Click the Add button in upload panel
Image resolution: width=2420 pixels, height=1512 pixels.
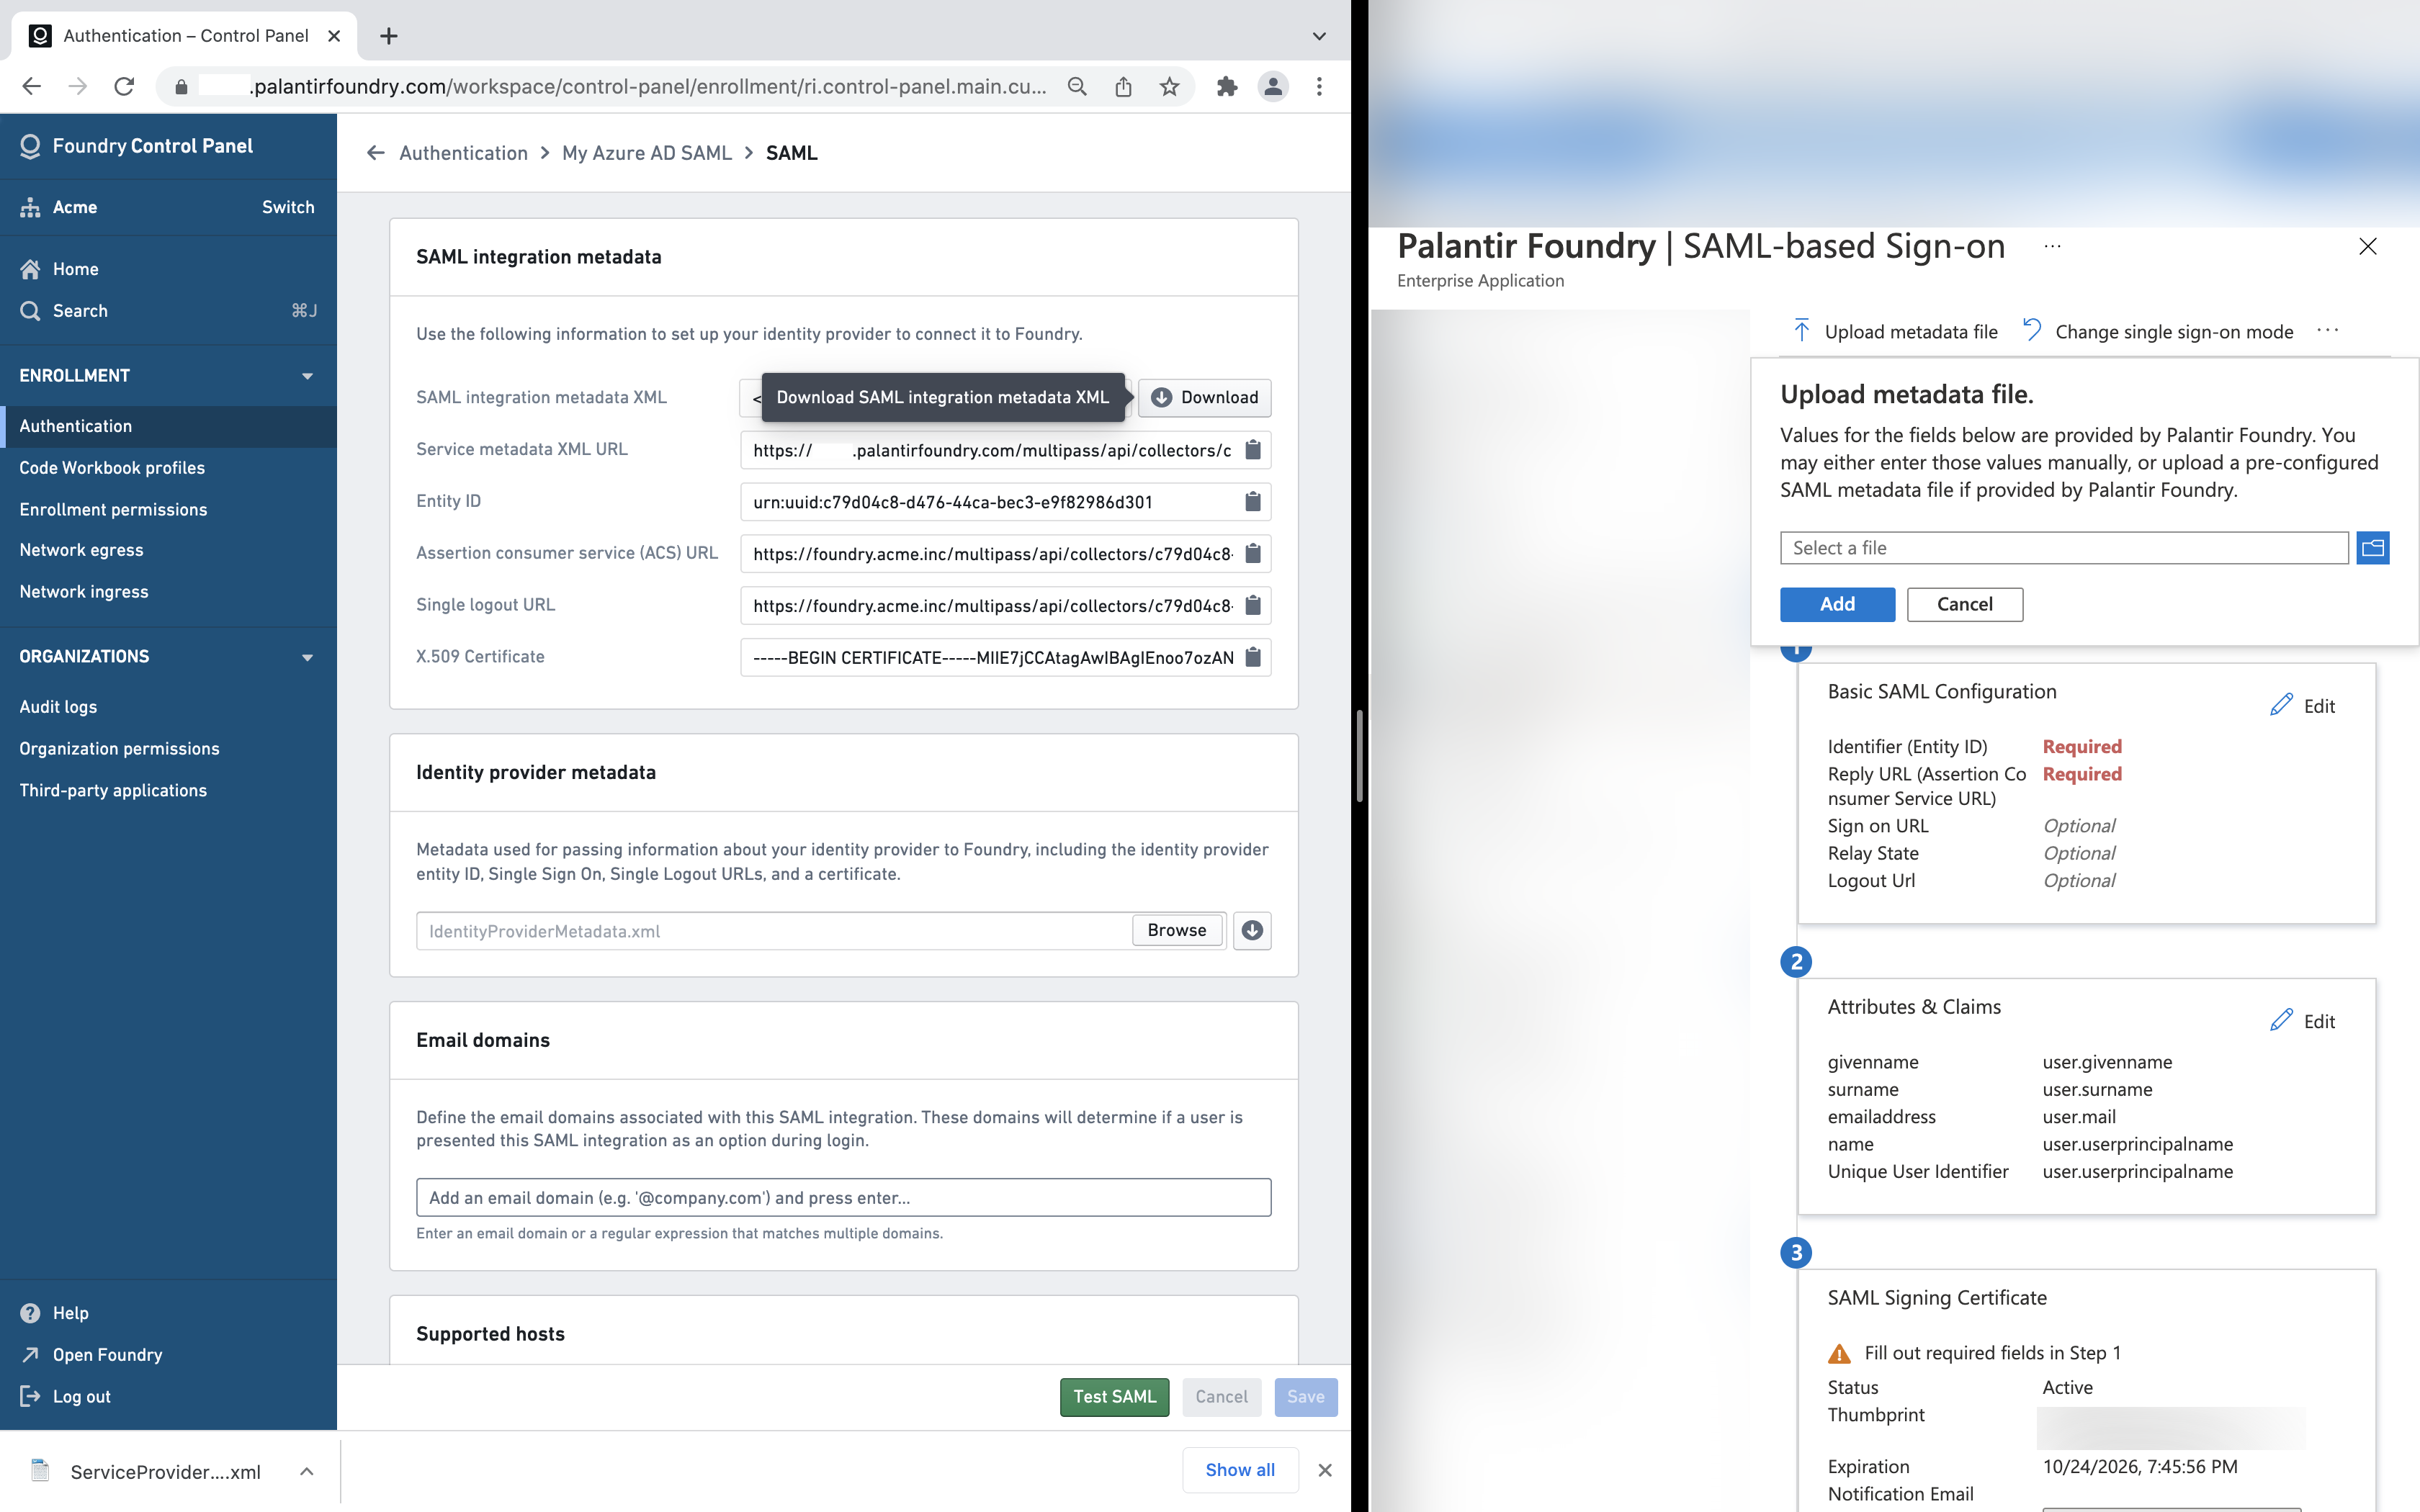coord(1837,604)
